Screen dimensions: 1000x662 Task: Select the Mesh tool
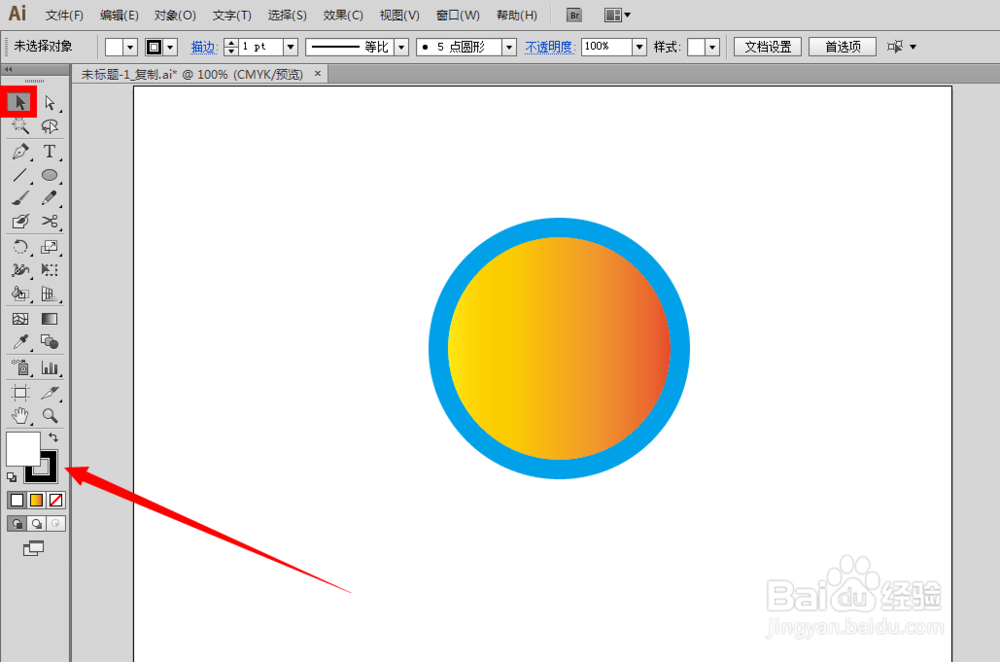click(x=20, y=318)
